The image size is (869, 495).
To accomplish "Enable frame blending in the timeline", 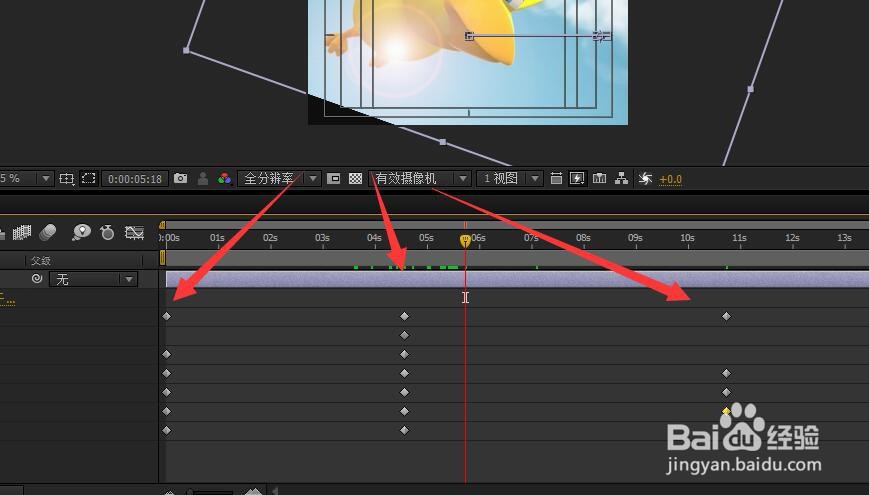I will pyautogui.click(x=22, y=232).
